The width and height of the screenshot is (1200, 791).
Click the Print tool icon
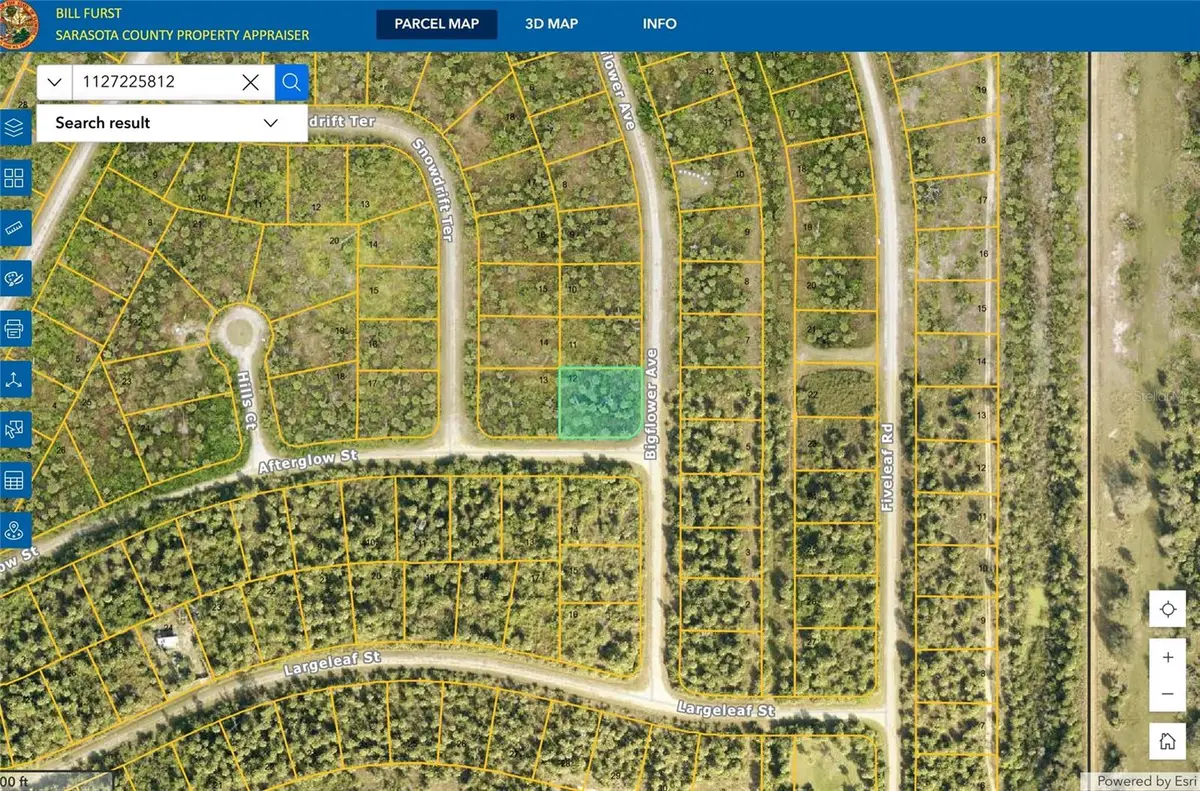14,328
